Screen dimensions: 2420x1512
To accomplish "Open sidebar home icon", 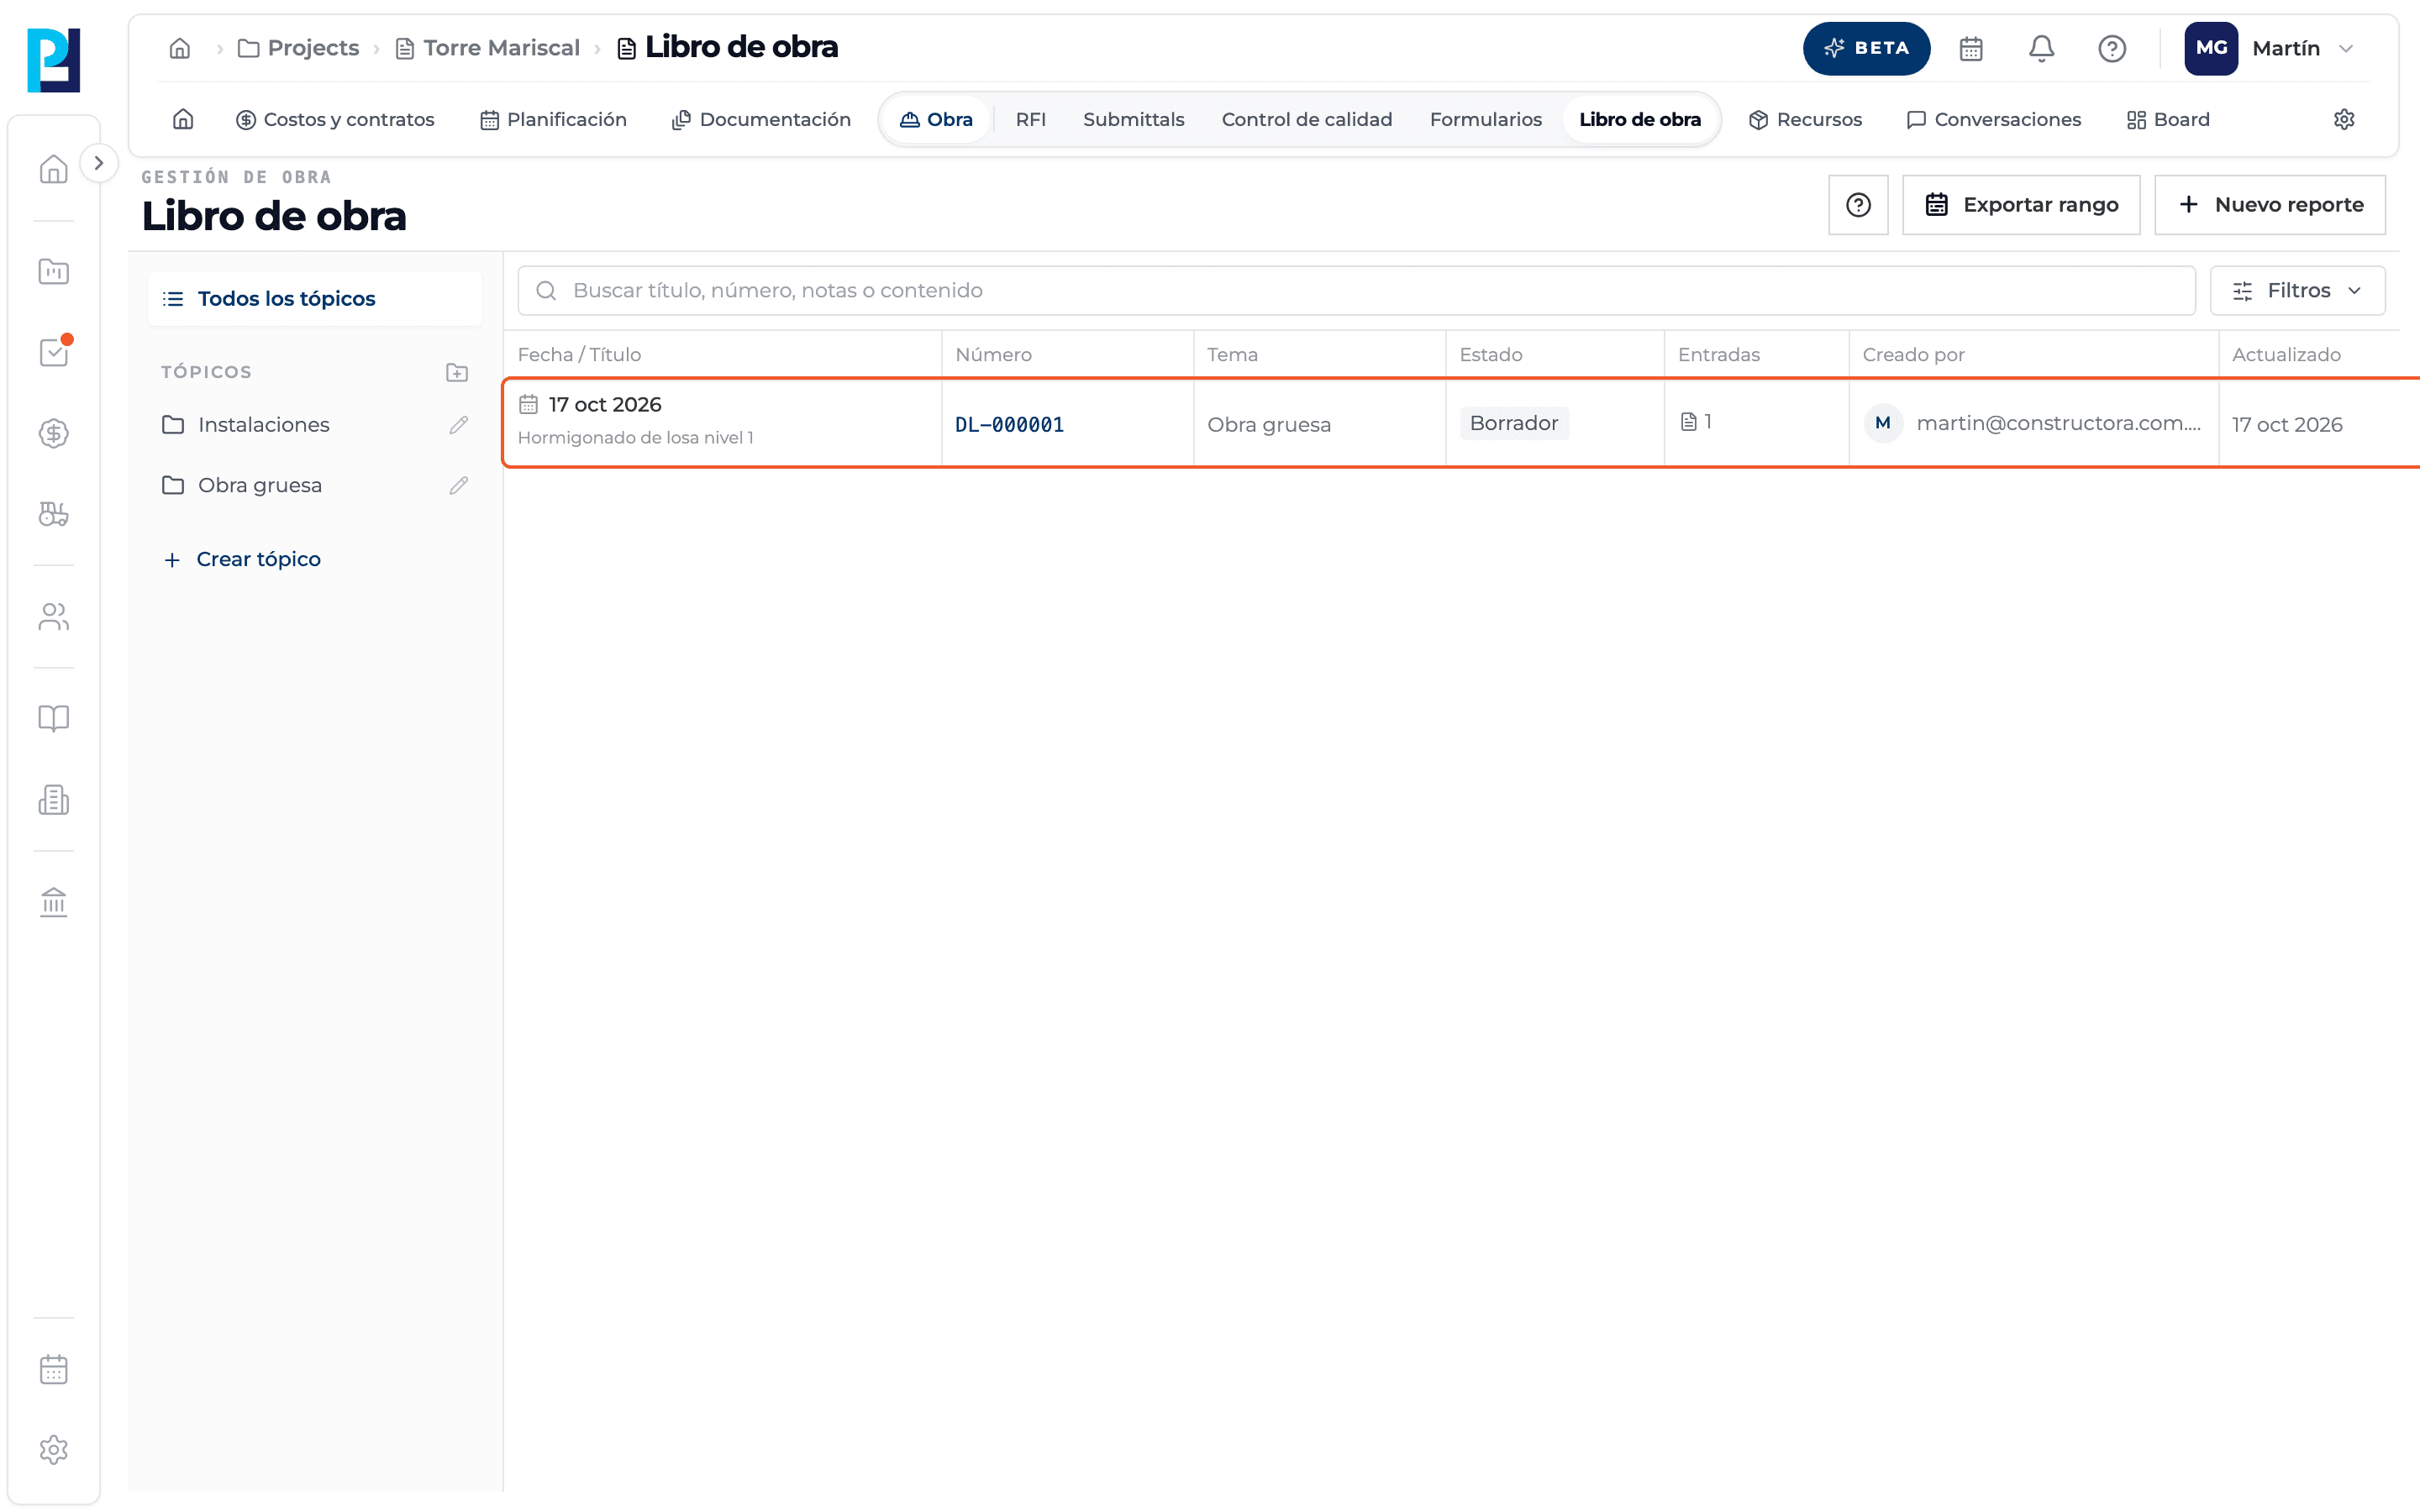I will 54,169.
